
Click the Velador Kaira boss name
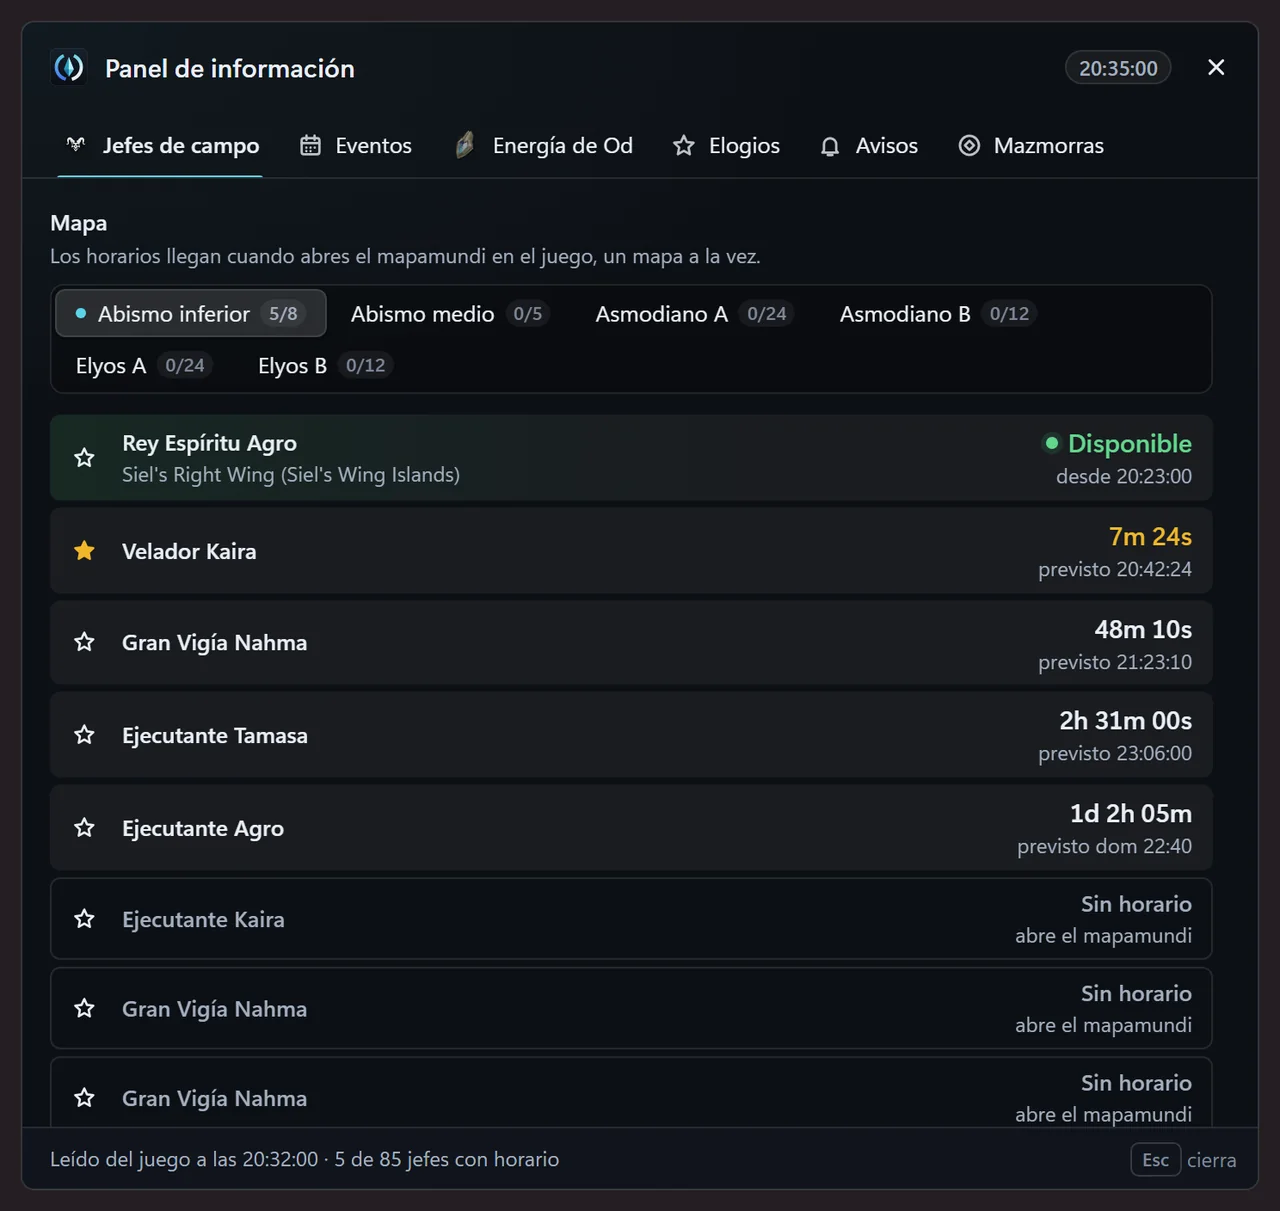tap(189, 551)
